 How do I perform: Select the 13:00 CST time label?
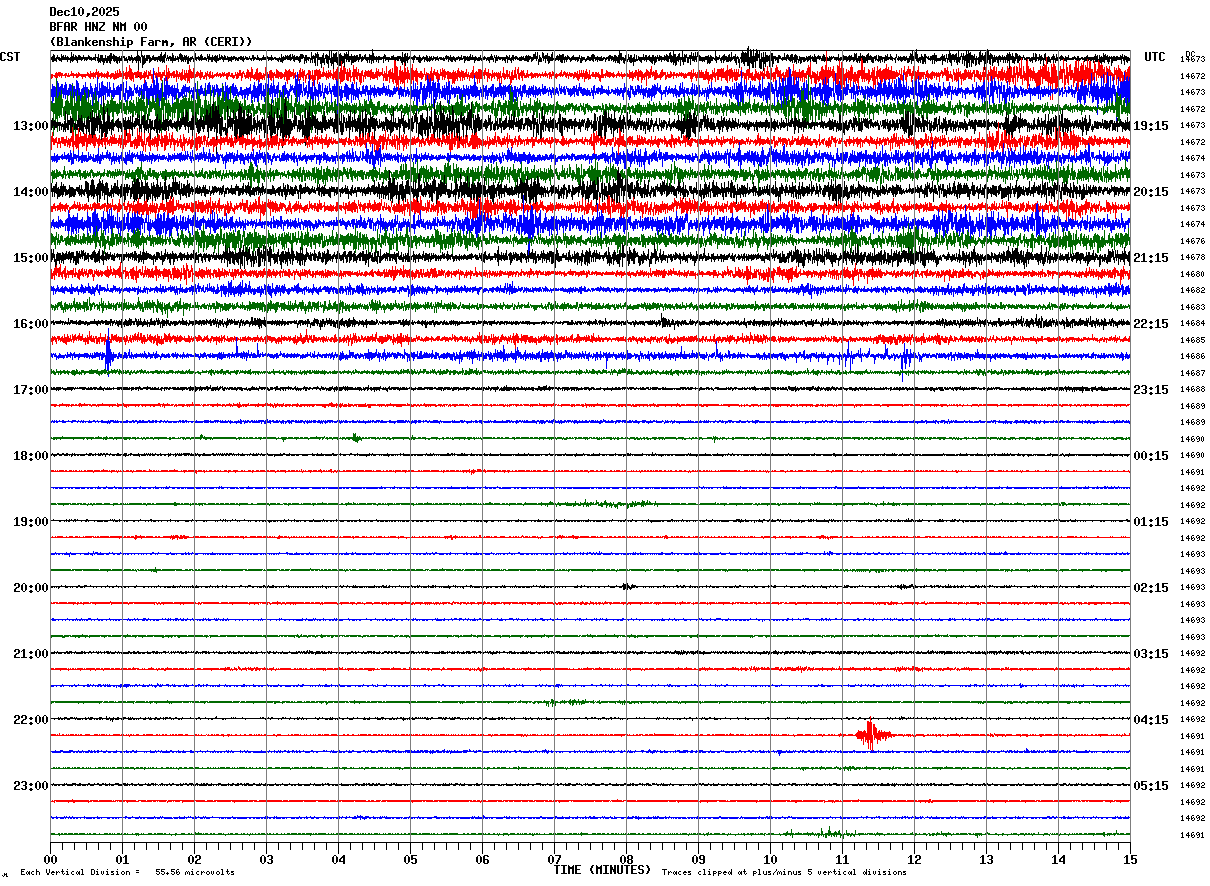(31, 126)
